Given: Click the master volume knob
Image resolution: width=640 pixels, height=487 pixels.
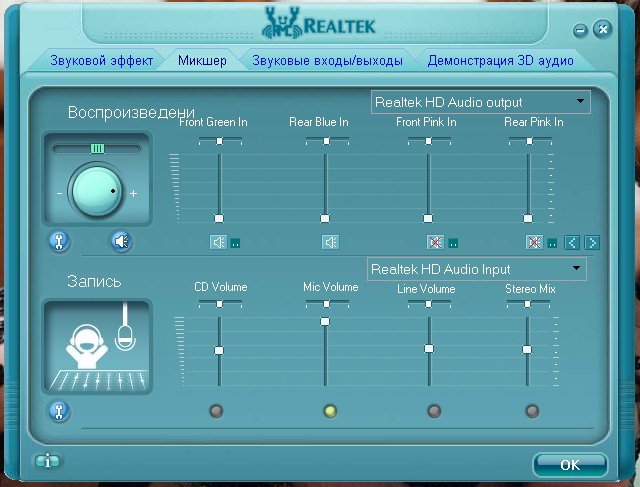Looking at the screenshot, I should (97, 191).
